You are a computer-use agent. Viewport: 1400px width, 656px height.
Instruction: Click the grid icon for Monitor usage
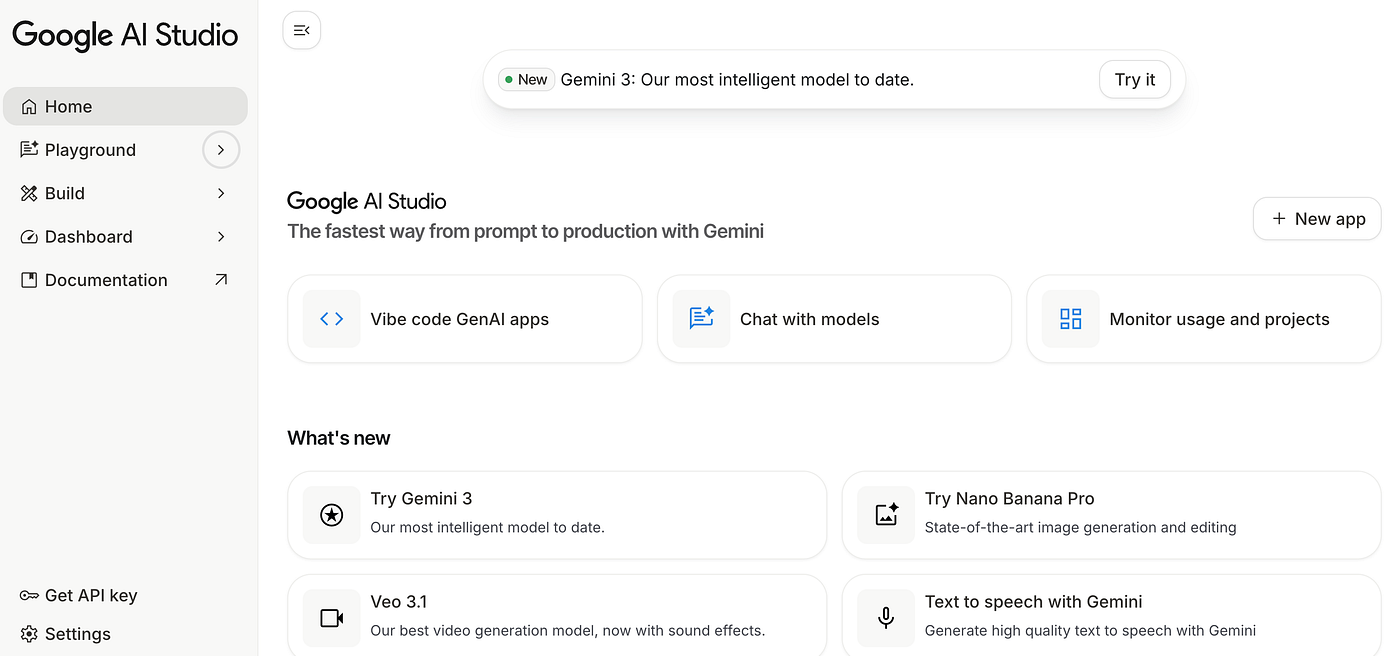(1070, 319)
